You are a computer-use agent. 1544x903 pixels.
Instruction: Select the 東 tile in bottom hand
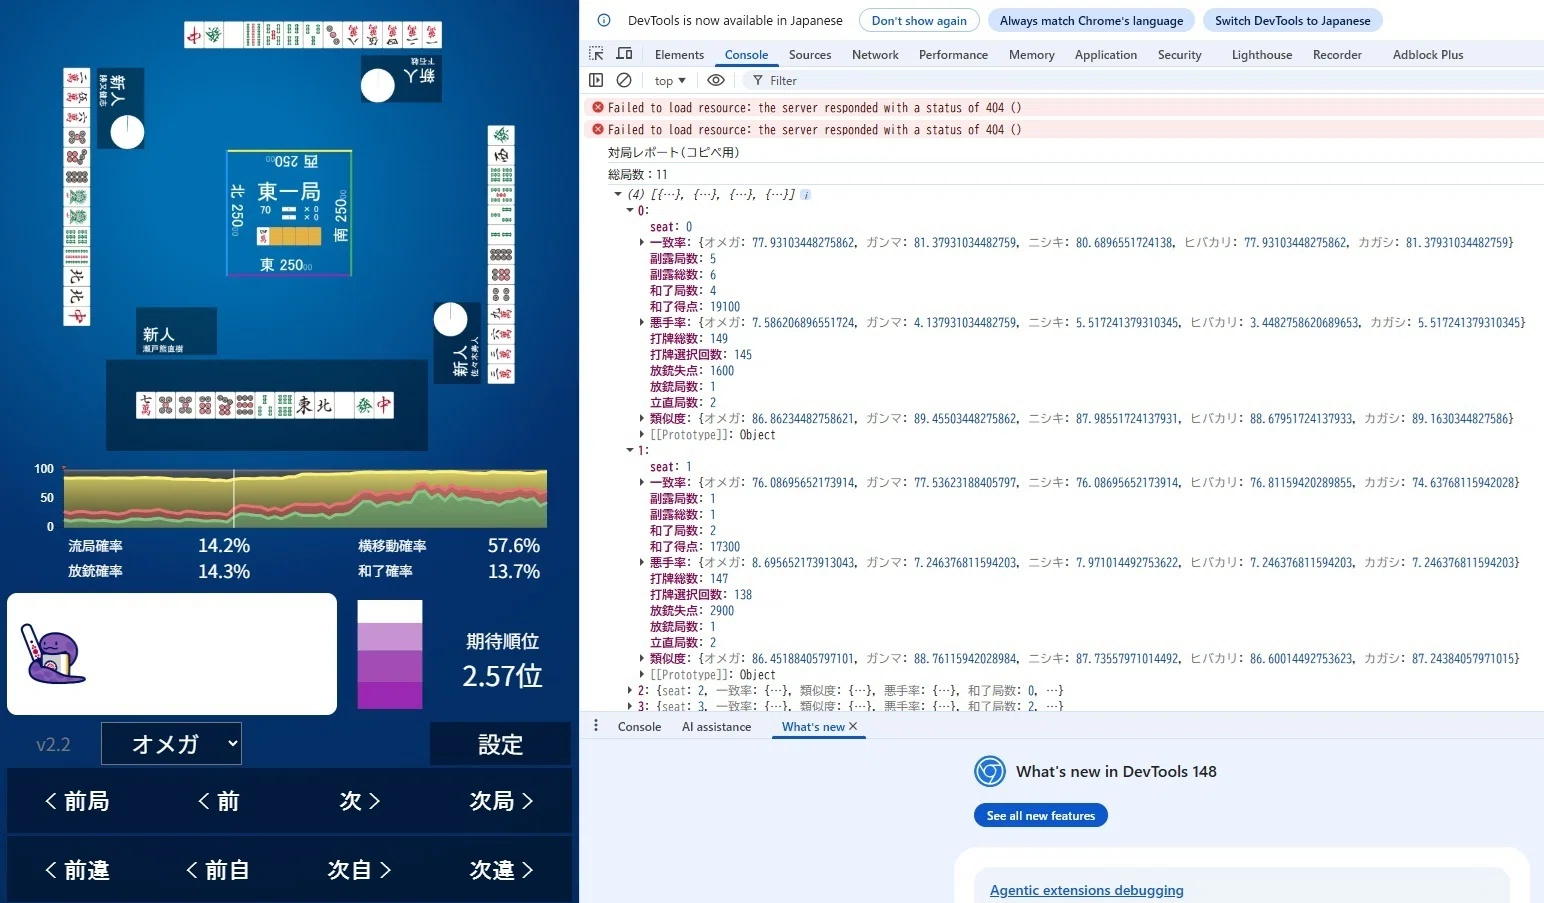pyautogui.click(x=305, y=405)
